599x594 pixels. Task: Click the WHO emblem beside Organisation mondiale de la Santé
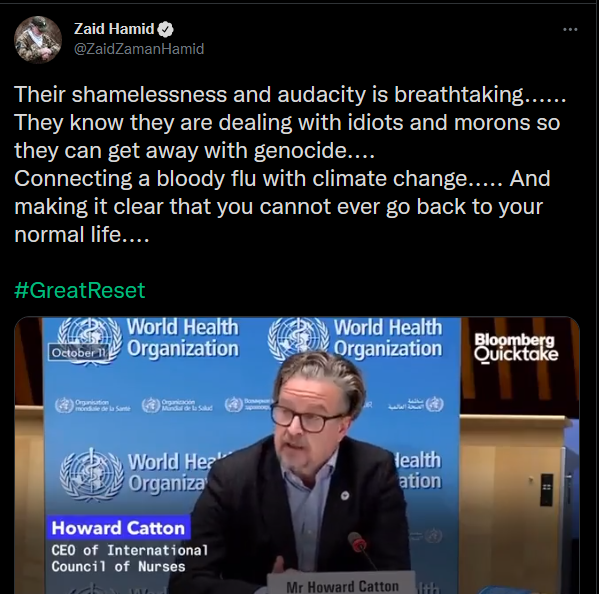pos(64,405)
